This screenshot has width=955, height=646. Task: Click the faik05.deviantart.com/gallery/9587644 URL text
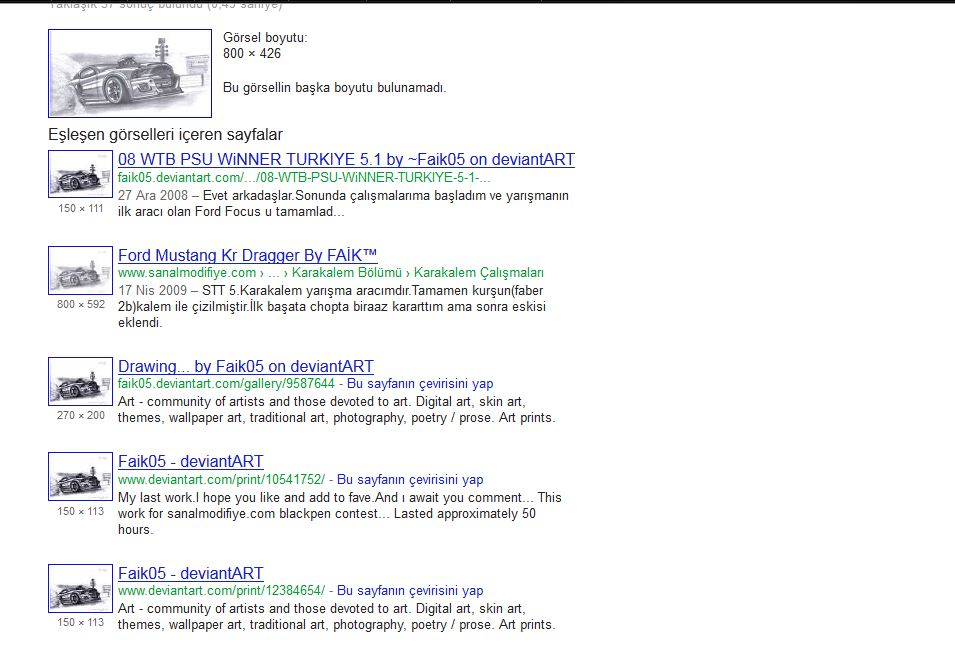pos(226,384)
